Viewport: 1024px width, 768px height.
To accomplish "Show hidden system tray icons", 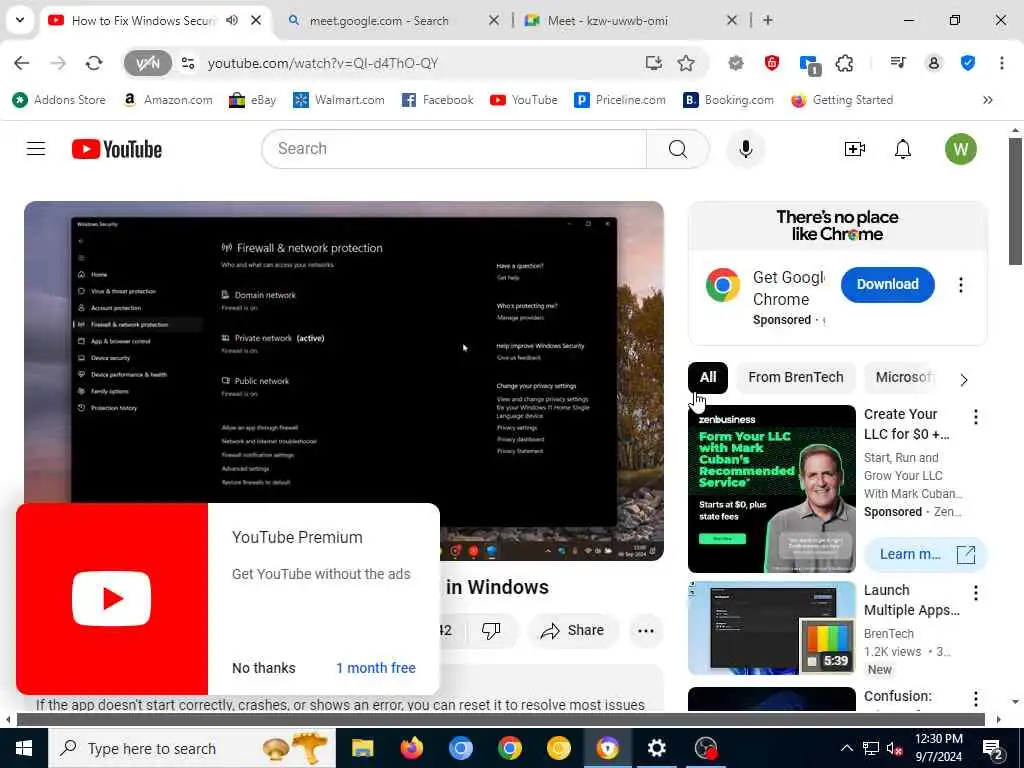I will coord(846,748).
